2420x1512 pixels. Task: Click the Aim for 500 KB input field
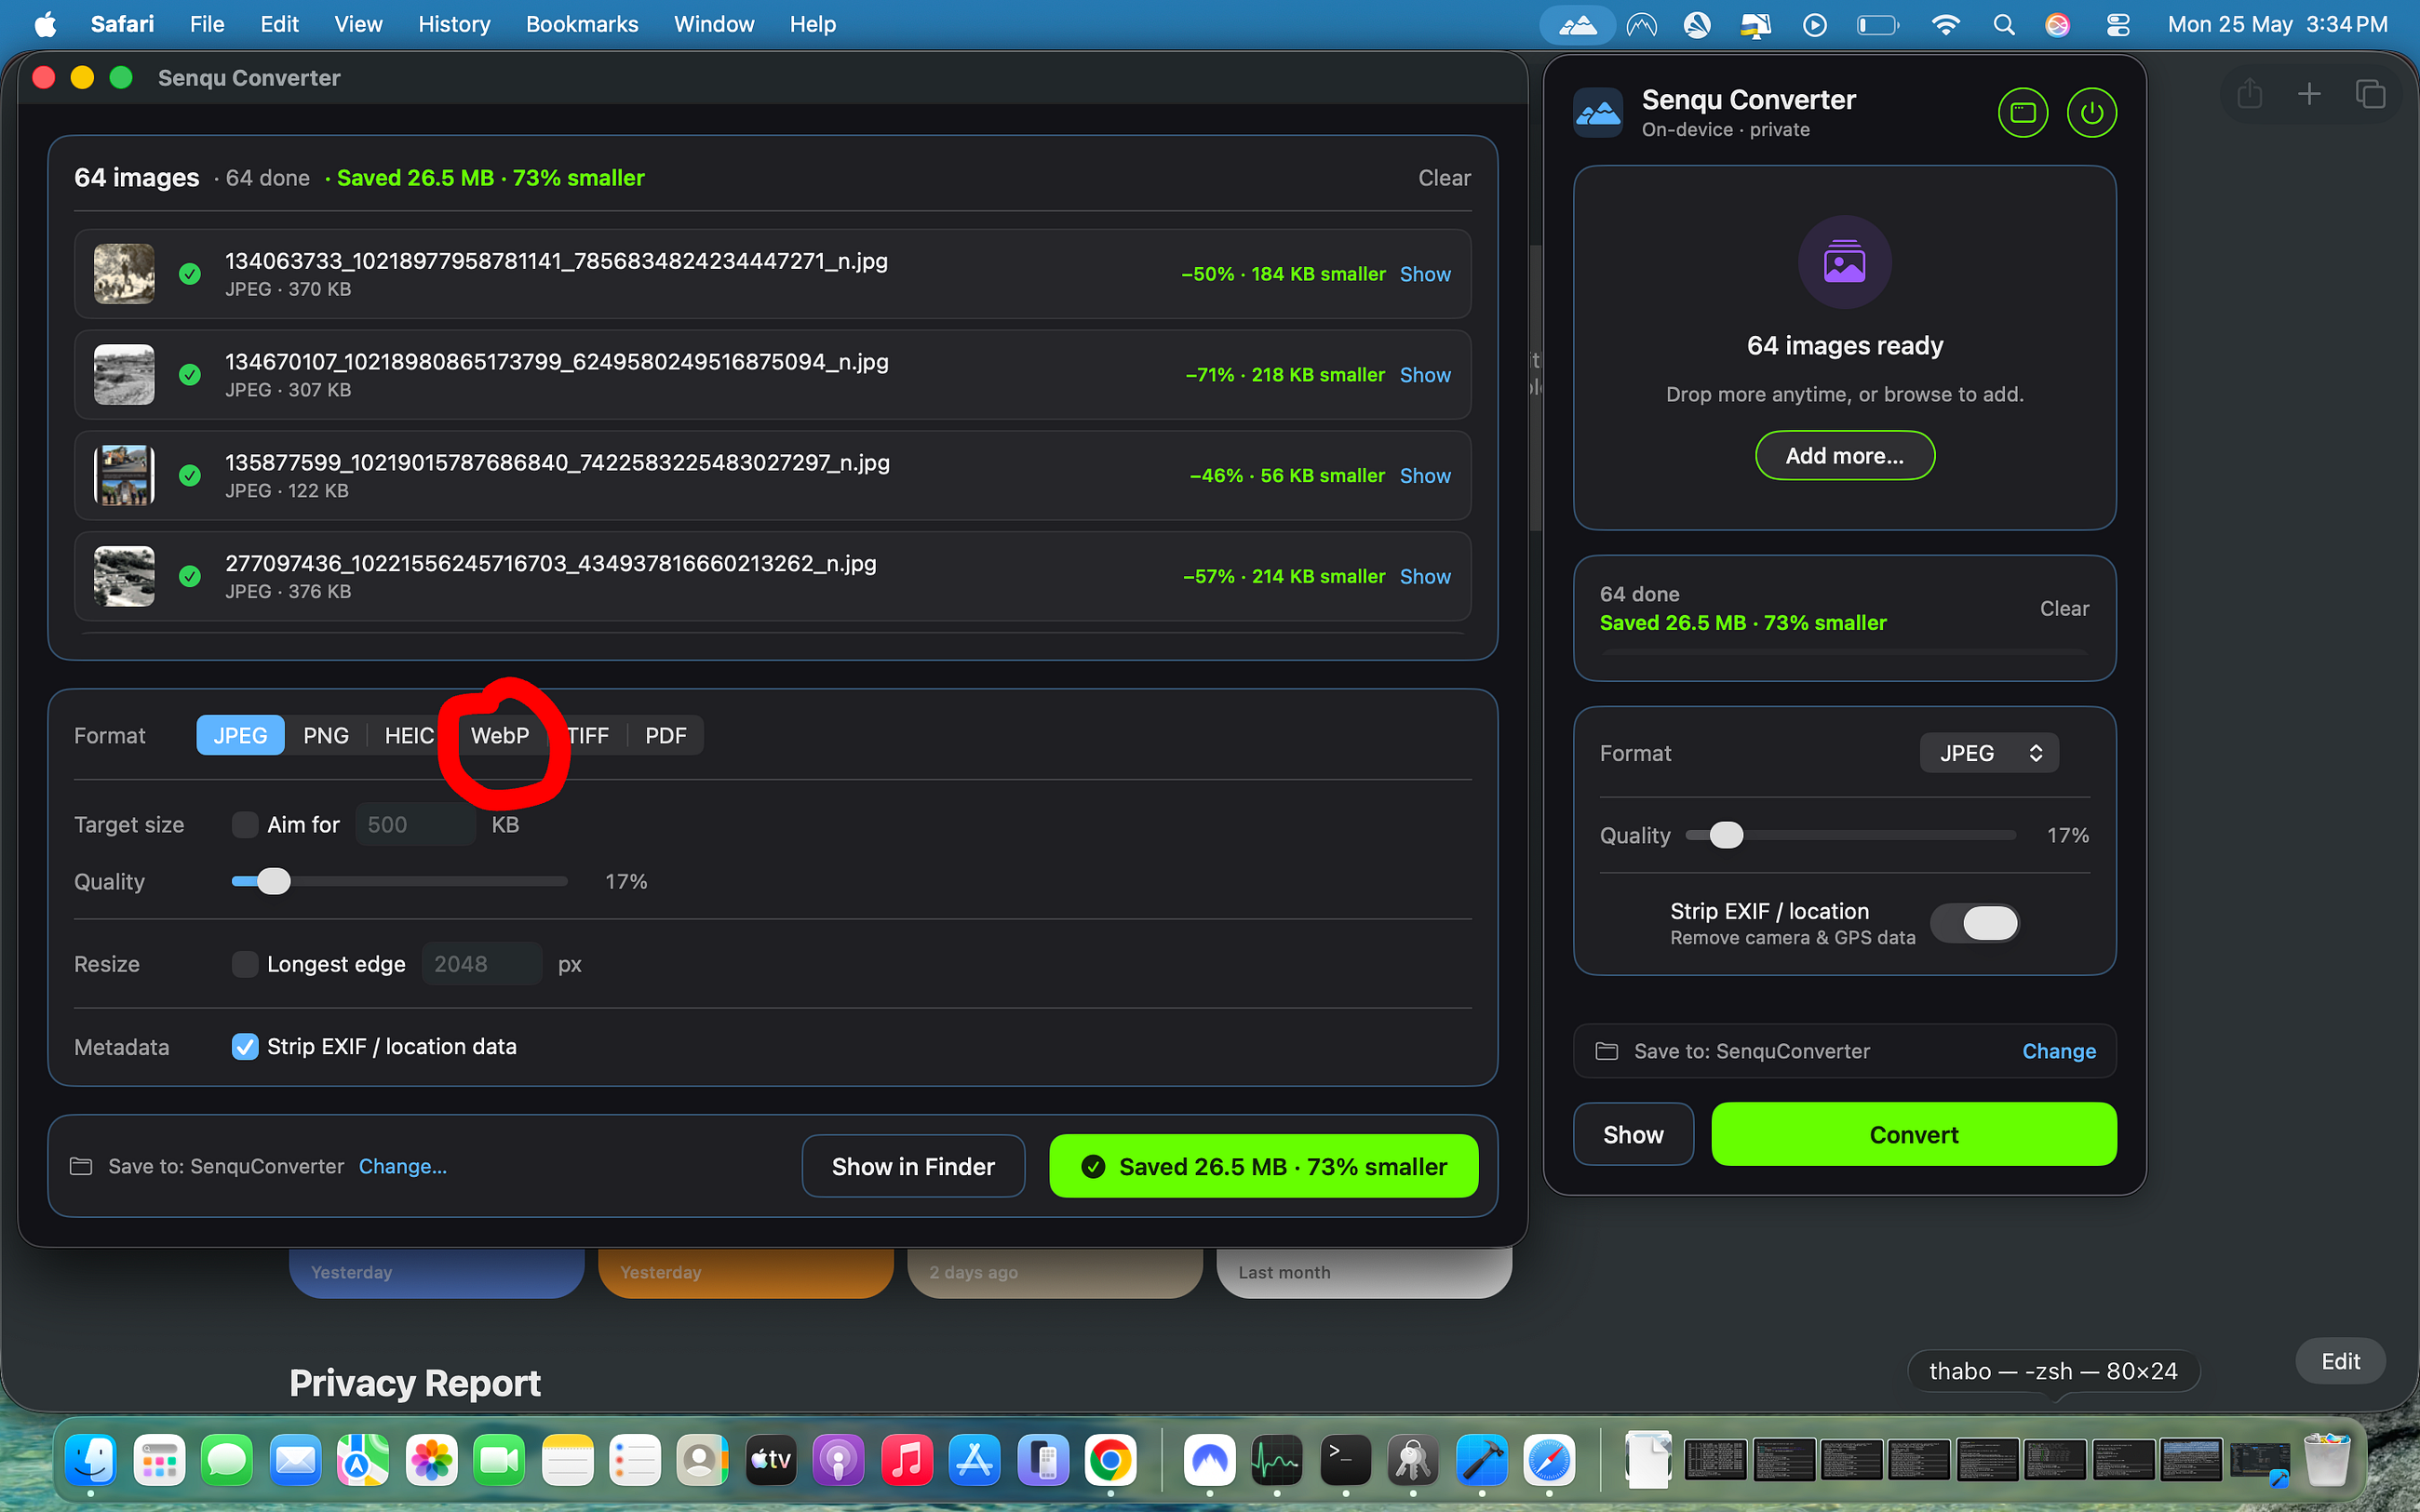pos(415,825)
